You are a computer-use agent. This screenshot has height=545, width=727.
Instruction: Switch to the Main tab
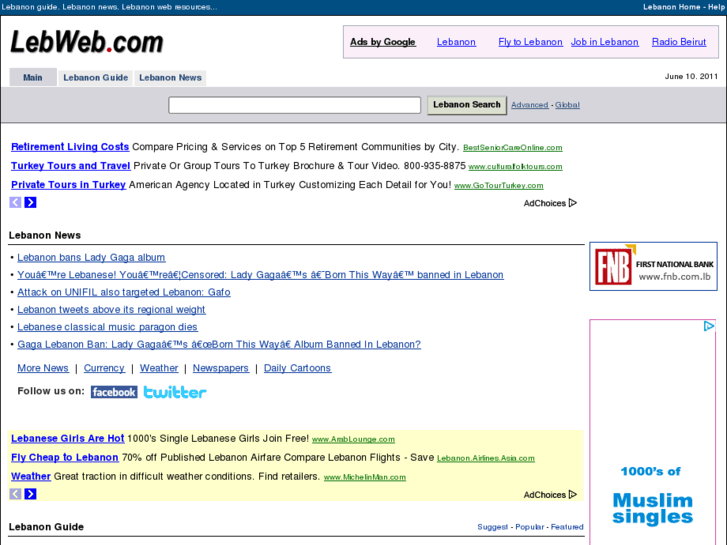click(33, 77)
